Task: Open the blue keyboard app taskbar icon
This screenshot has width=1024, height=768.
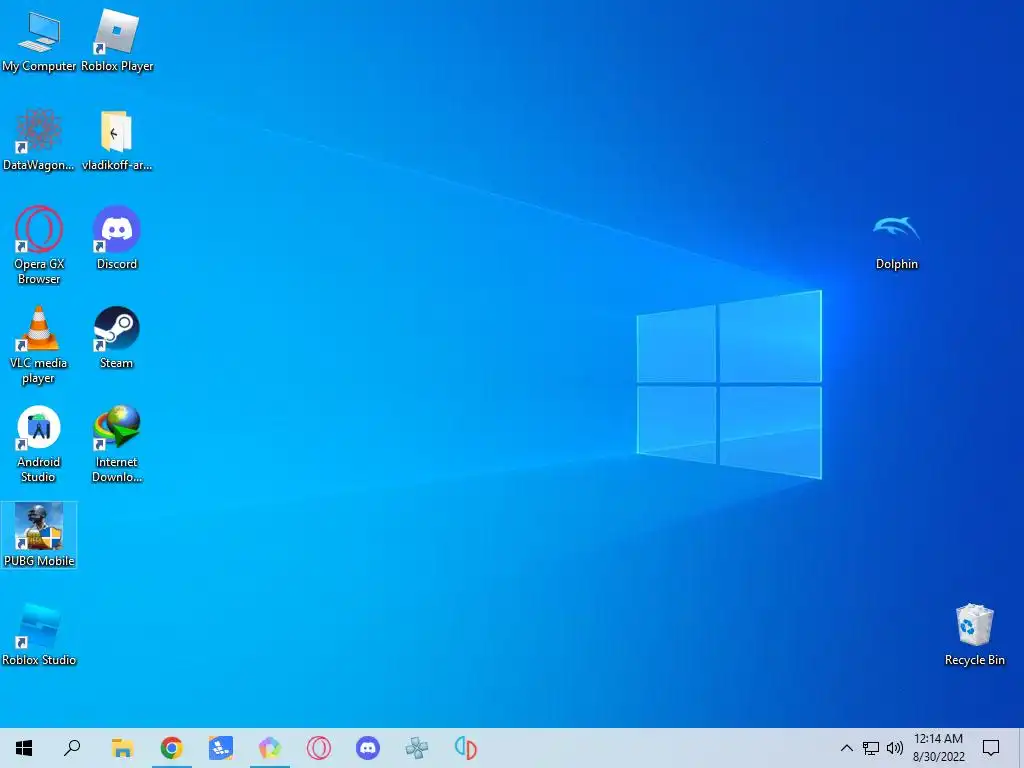Action: 221,748
